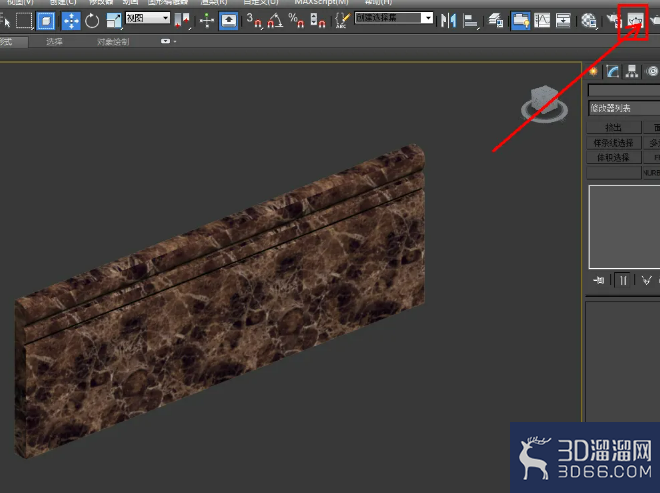This screenshot has height=493, width=660.
Task: Activate the Select and Rotate tool
Action: (92, 20)
